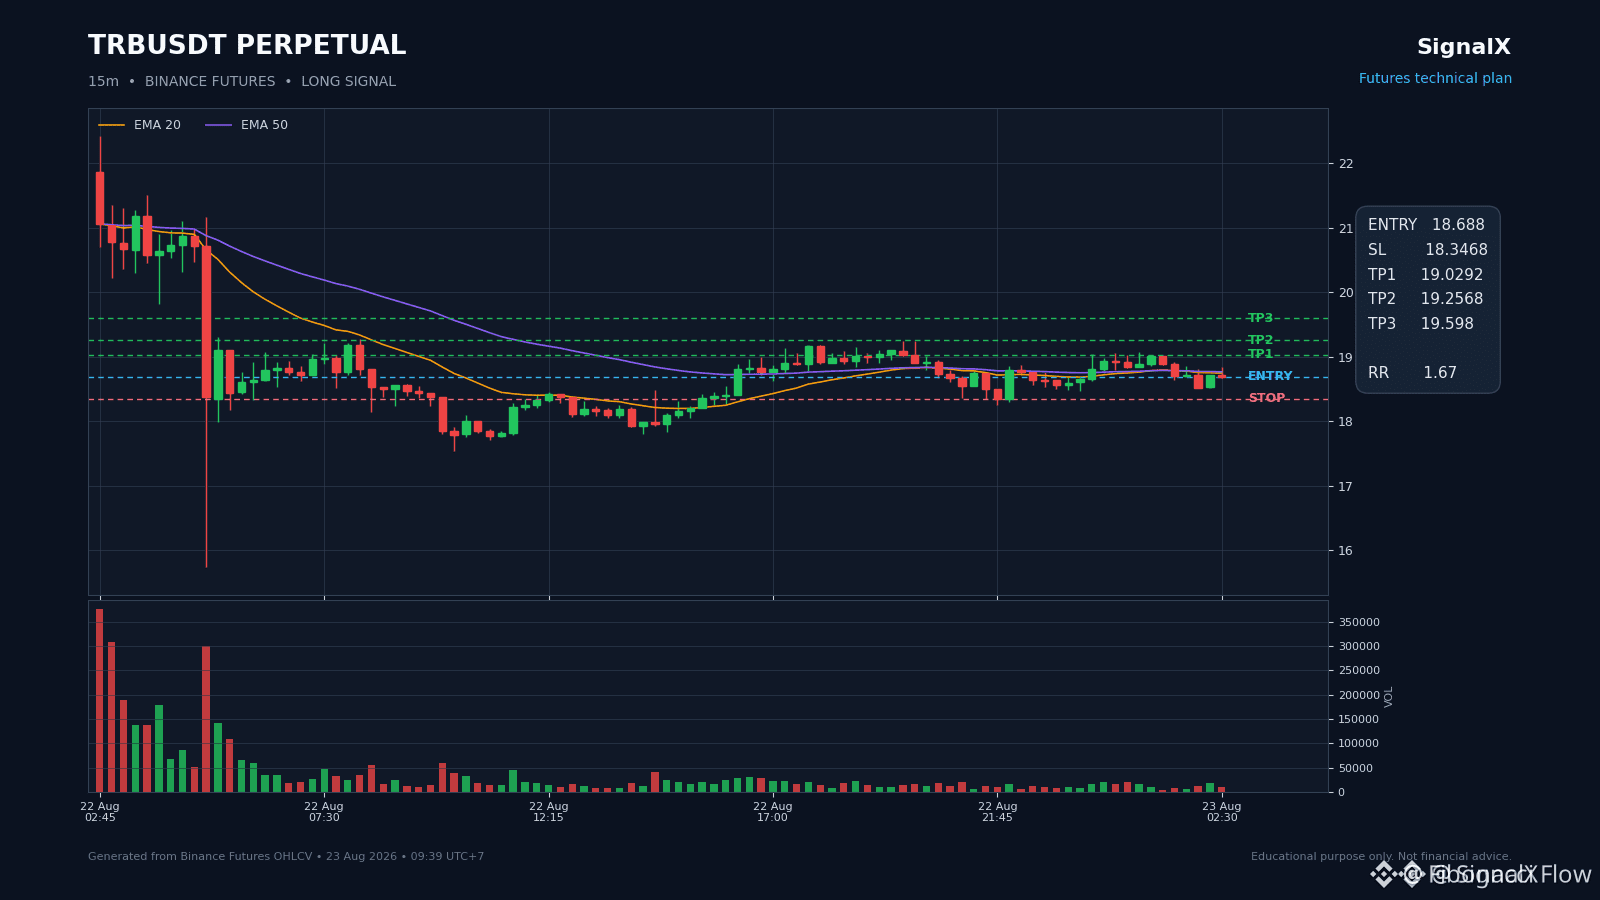
Task: Click the TP2 label on chart
Action: (x=1260, y=340)
